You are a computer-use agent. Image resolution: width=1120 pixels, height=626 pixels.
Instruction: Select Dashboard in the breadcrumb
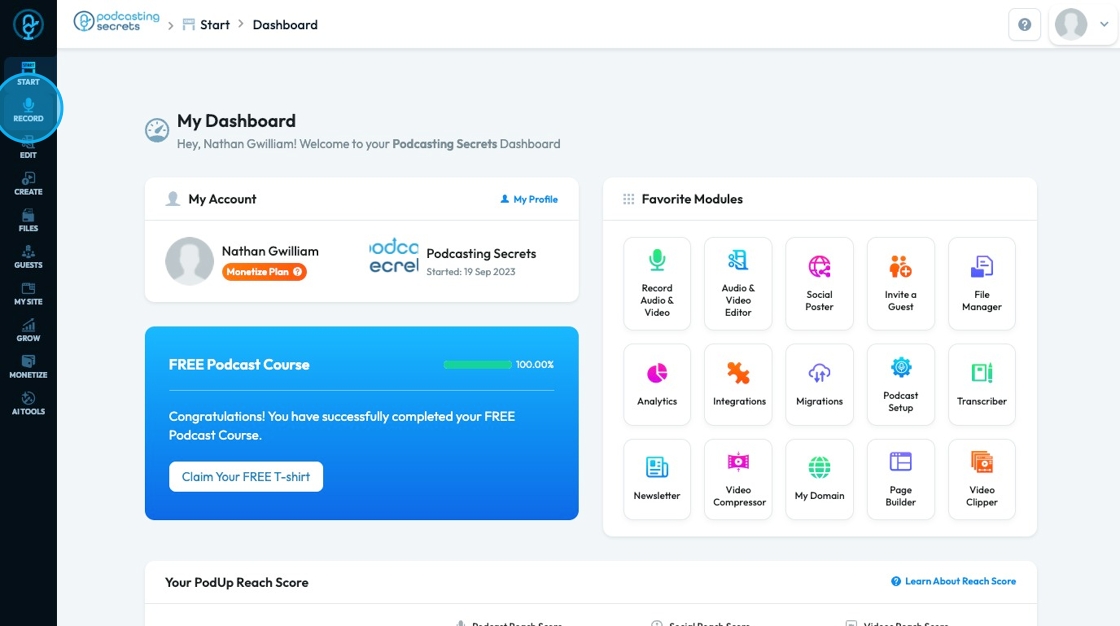click(285, 24)
